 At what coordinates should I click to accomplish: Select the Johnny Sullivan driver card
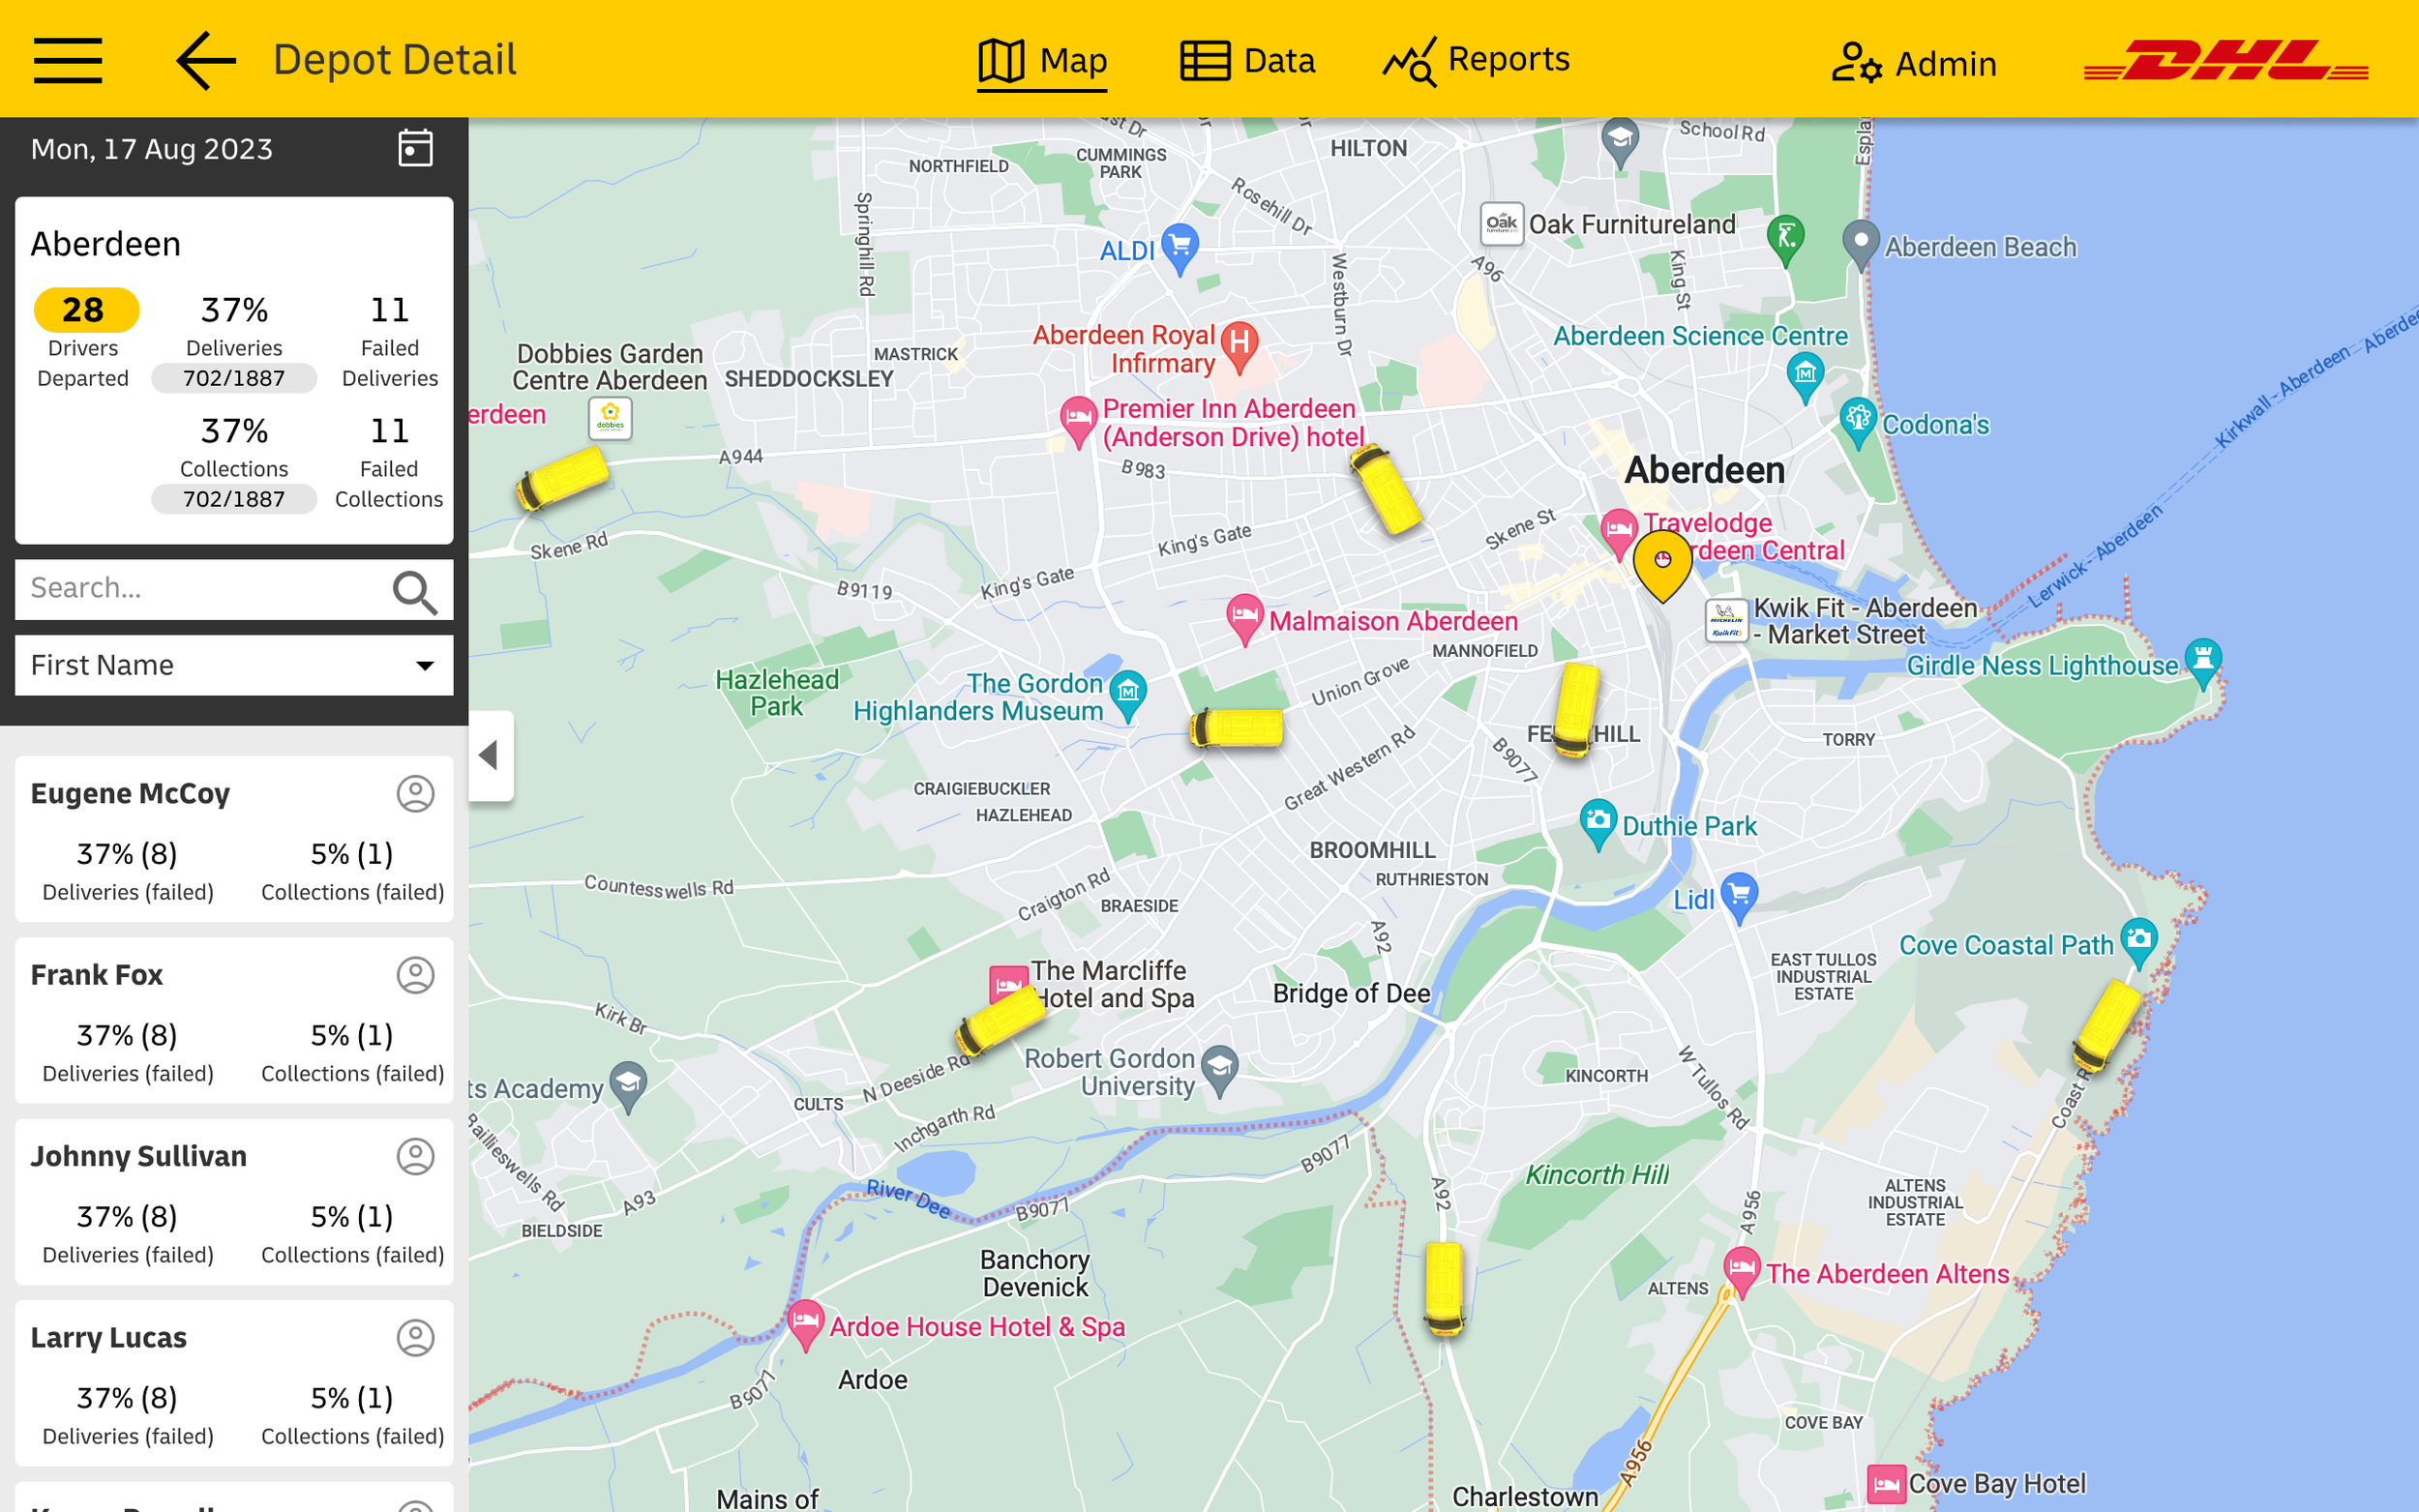pos(234,1202)
